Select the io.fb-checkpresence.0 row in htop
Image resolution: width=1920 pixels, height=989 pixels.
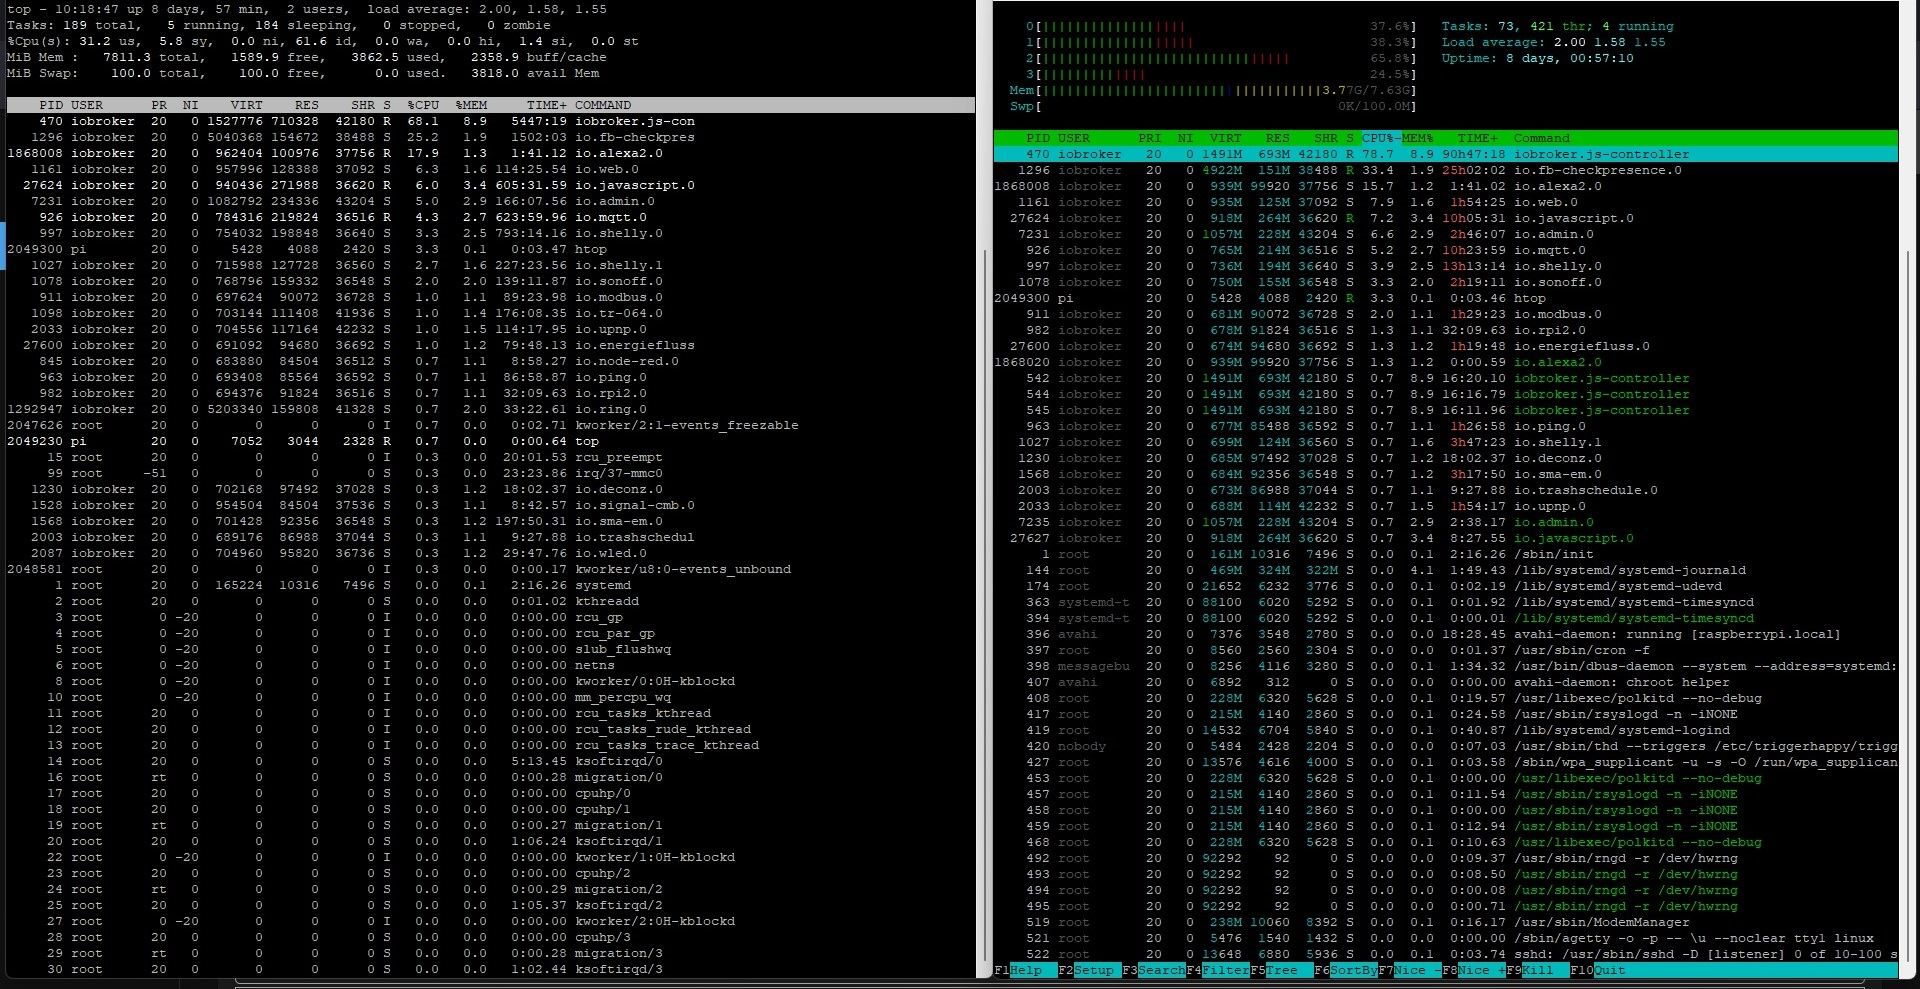[1445, 170]
